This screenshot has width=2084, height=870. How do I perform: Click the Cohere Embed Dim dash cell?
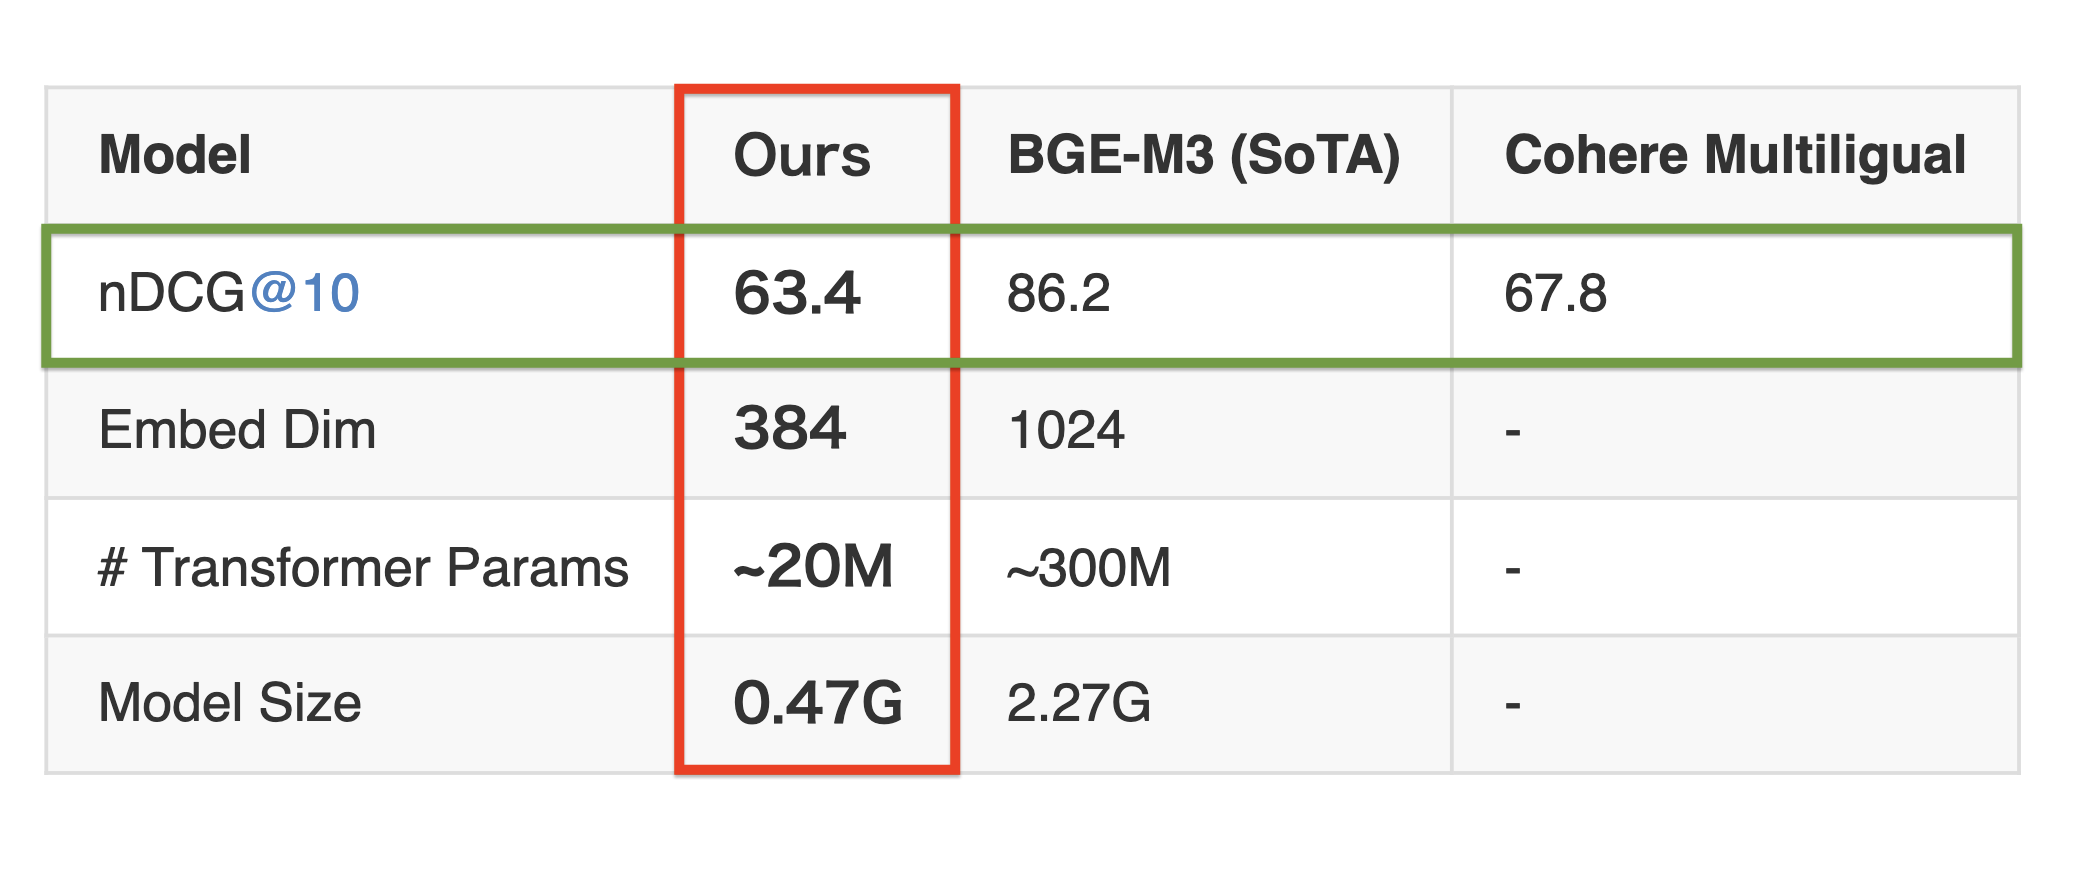(1513, 432)
